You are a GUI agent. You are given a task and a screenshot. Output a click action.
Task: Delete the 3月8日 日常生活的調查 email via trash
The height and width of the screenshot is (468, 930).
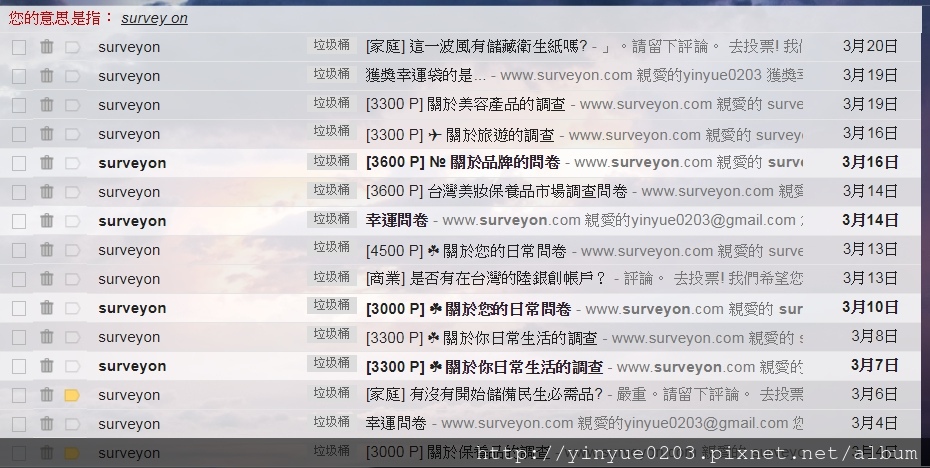pyautogui.click(x=47, y=337)
